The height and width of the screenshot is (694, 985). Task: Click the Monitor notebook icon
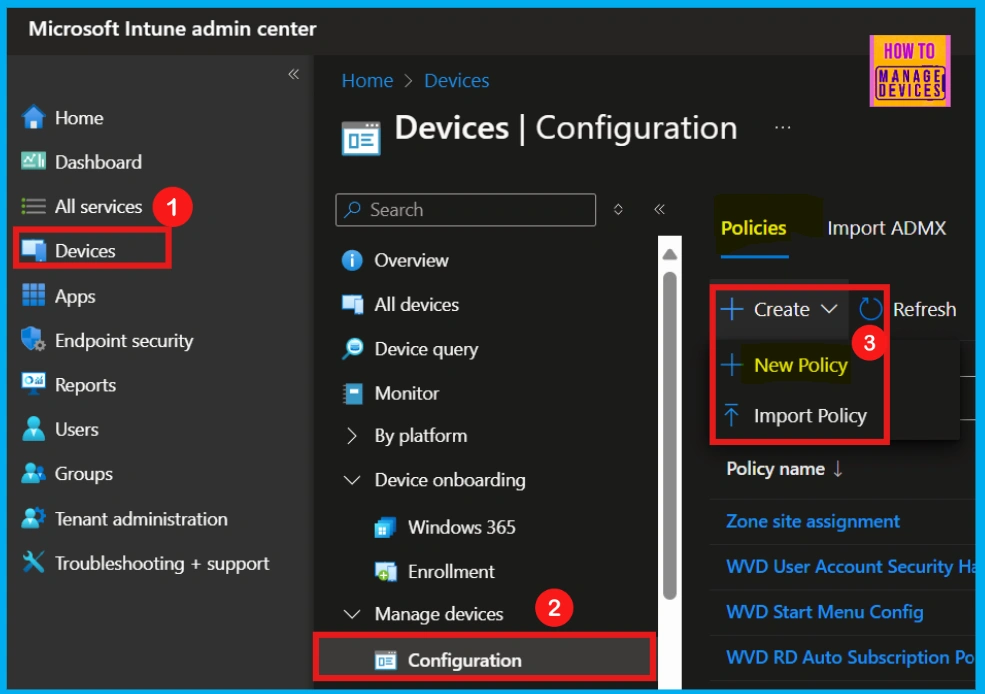352,393
